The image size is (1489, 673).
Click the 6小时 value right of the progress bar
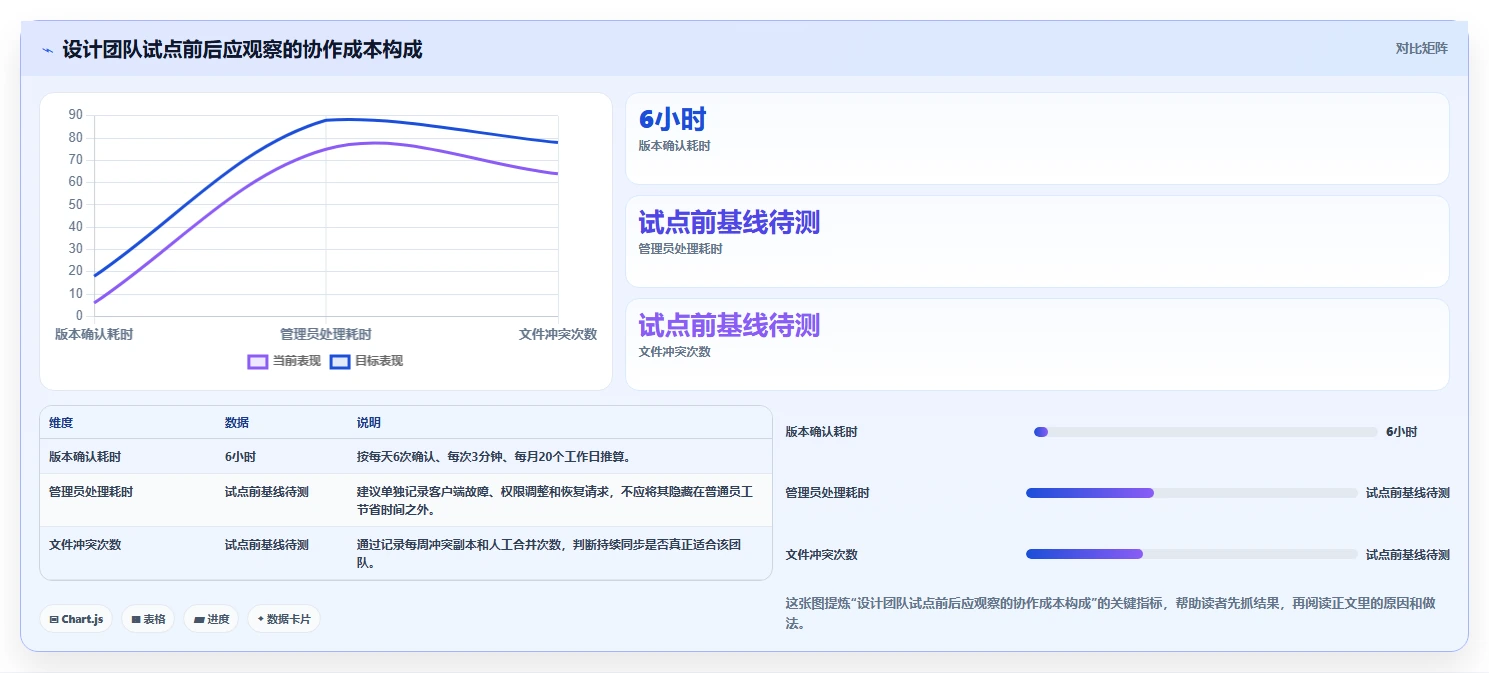click(1401, 432)
